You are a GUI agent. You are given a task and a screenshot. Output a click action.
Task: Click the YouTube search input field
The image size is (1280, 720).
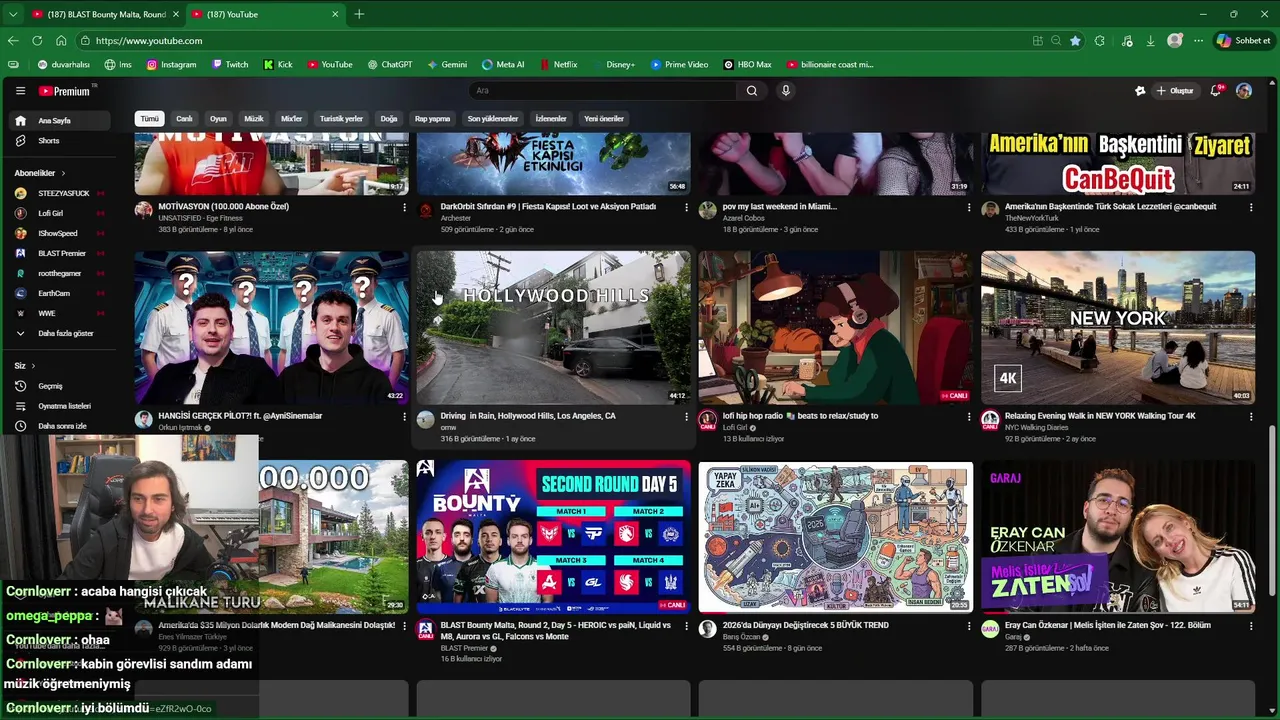click(x=603, y=91)
